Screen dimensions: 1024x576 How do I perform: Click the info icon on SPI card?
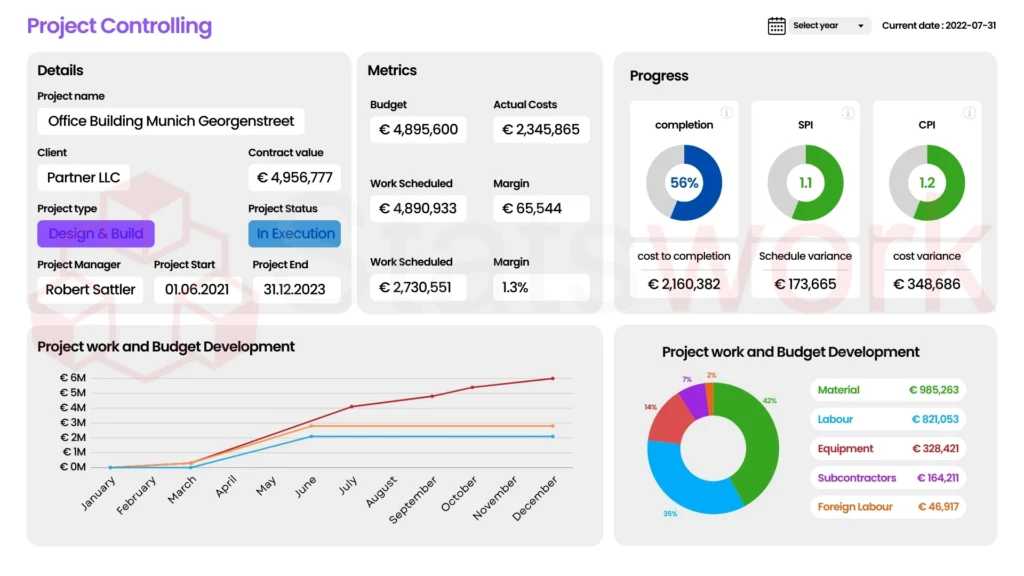click(848, 113)
